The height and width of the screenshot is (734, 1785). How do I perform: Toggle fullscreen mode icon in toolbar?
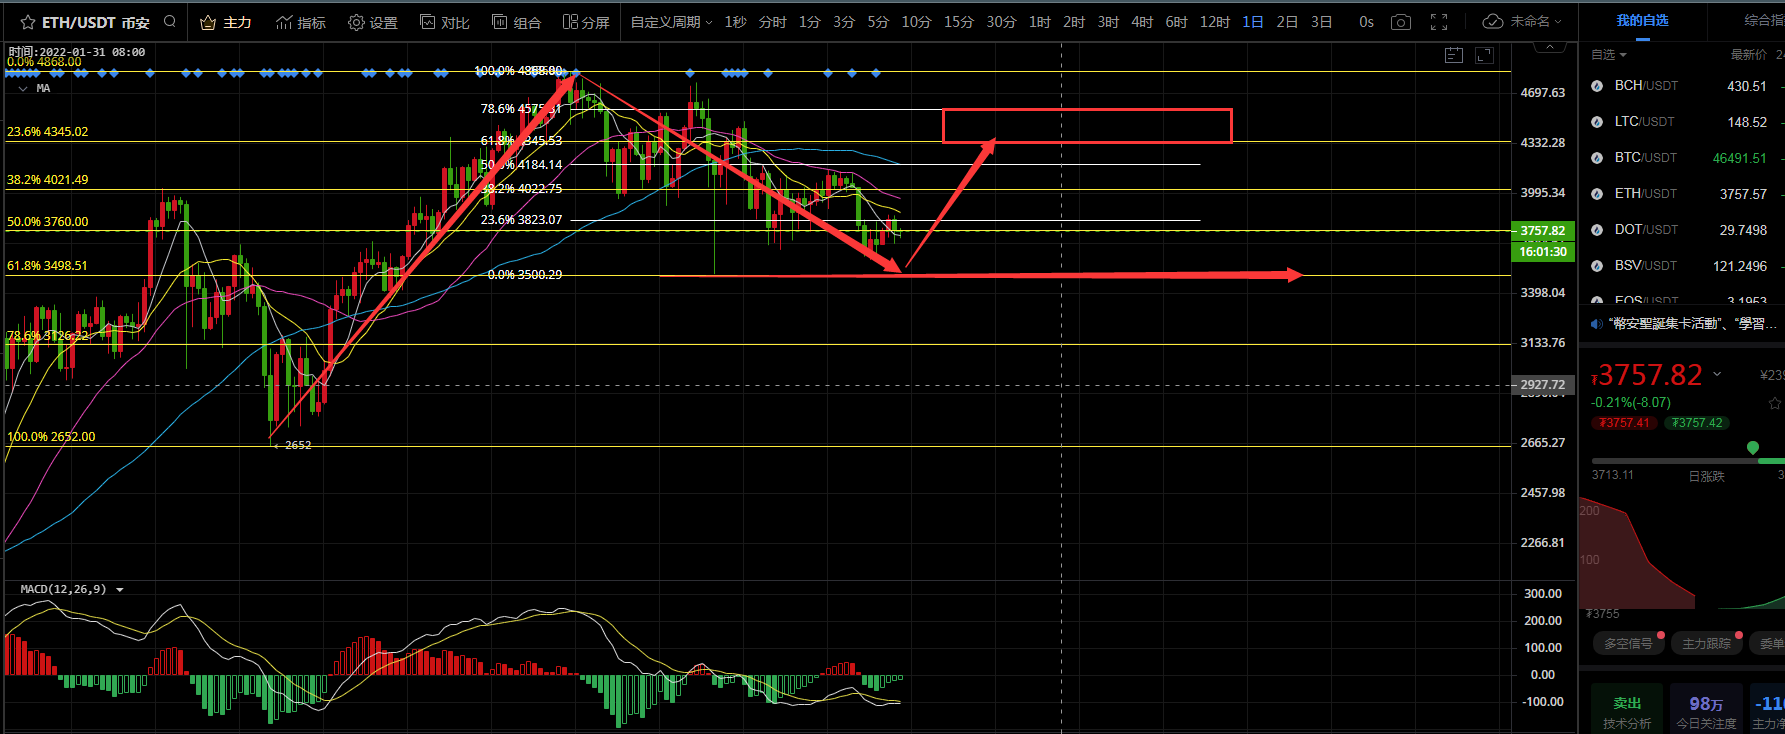[1439, 22]
